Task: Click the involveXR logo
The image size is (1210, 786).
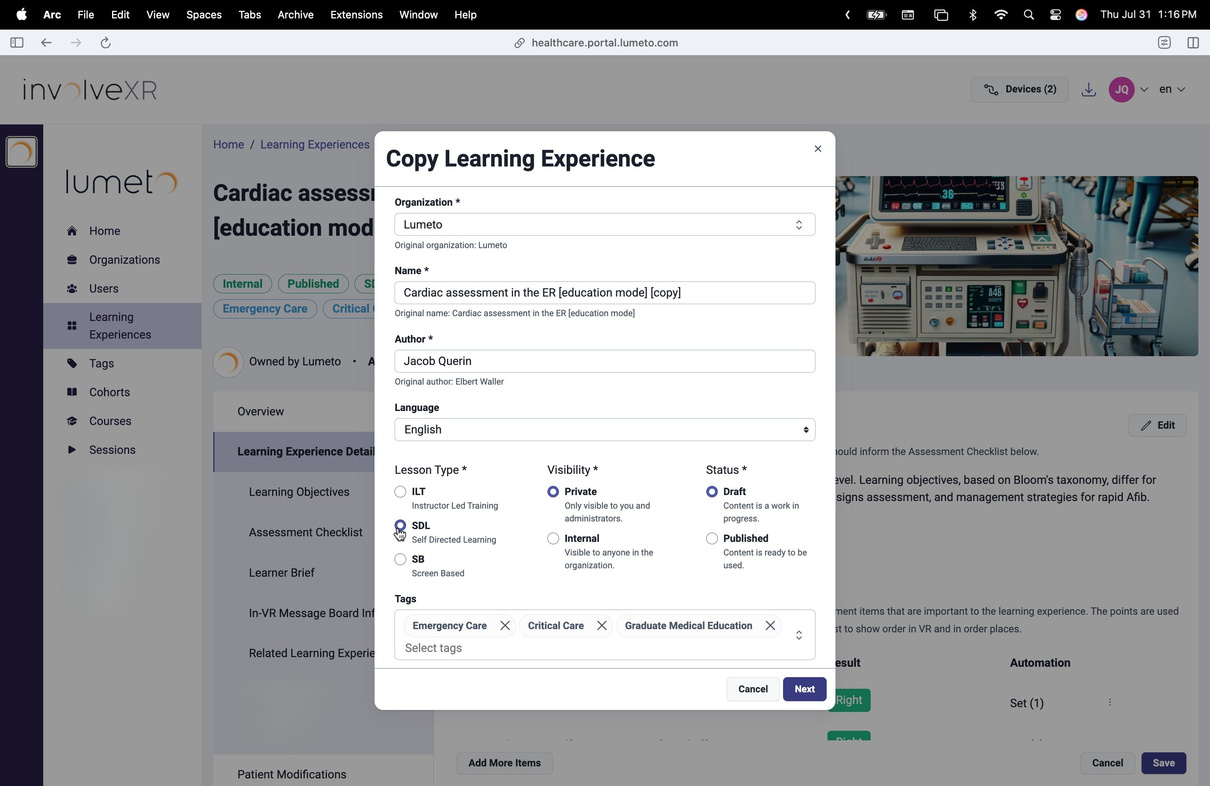Action: point(90,90)
